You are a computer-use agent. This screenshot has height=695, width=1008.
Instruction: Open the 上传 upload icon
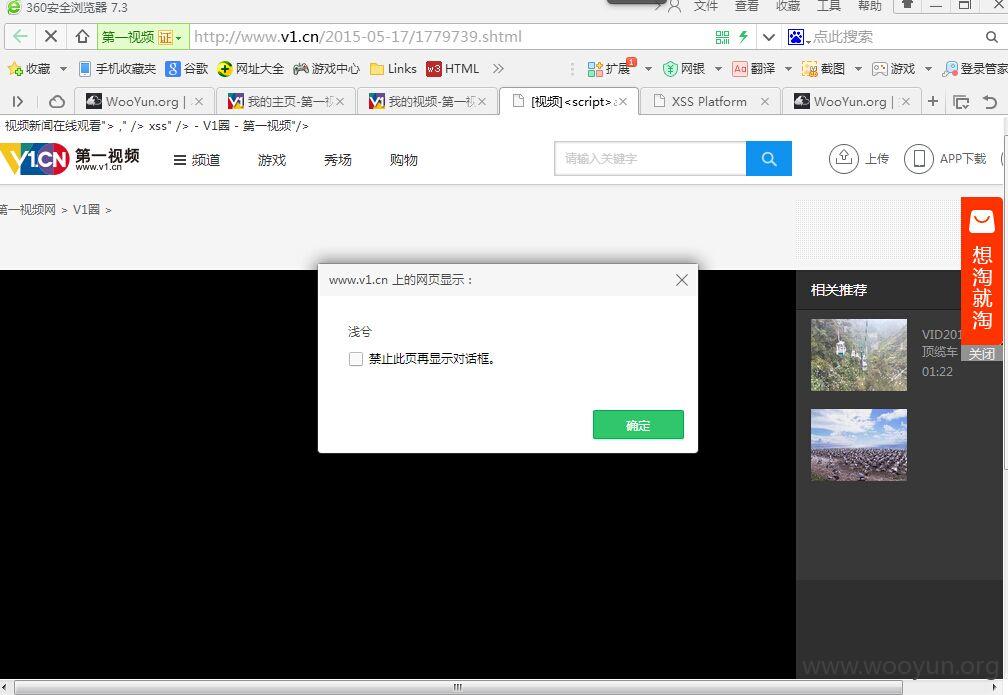point(843,158)
